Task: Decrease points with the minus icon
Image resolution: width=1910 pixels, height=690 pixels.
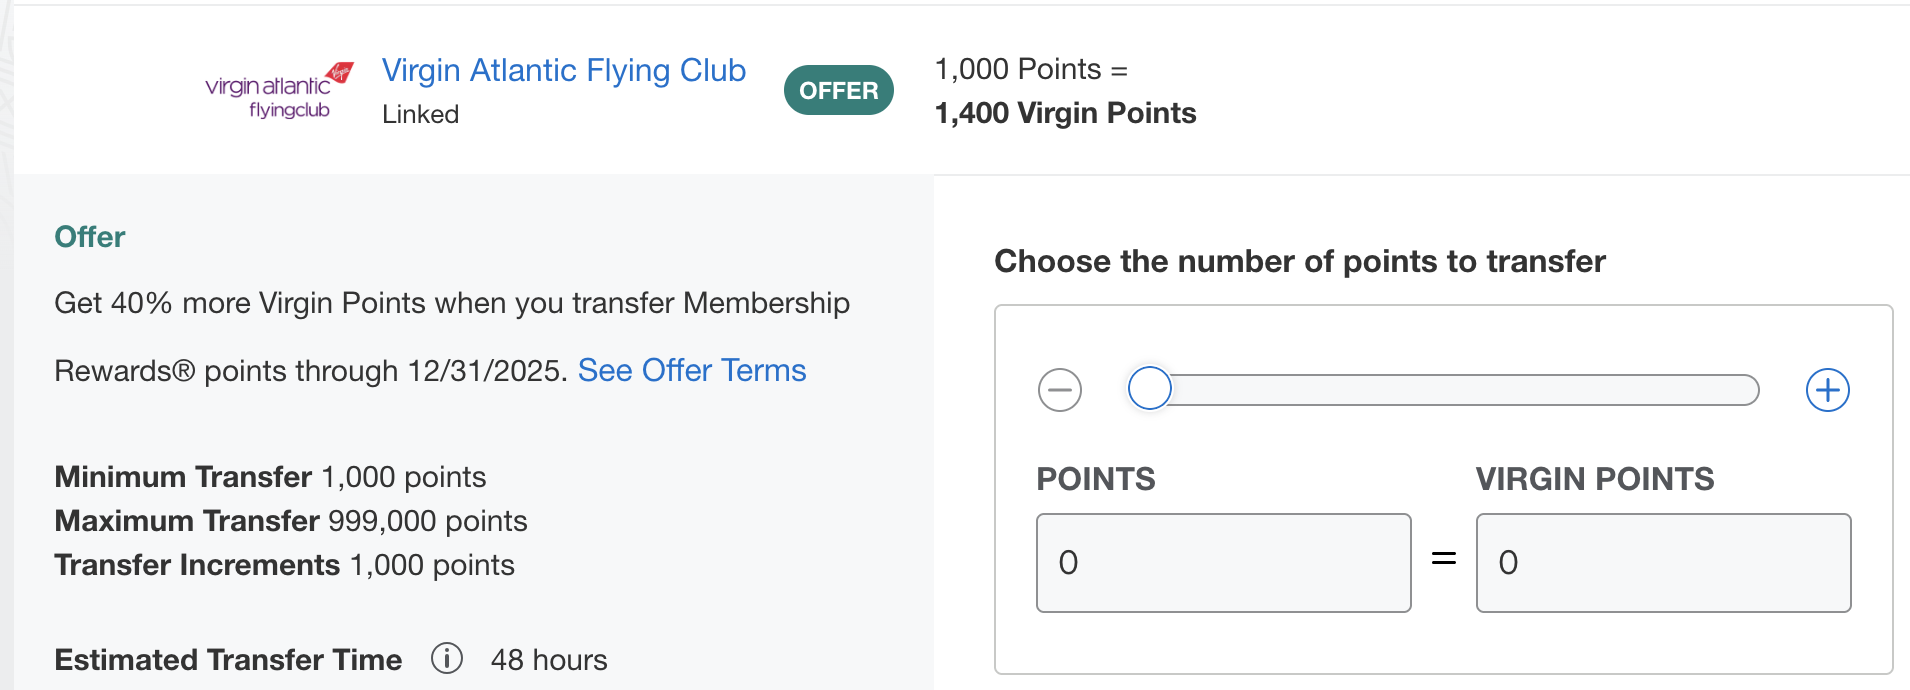Action: 1060,390
